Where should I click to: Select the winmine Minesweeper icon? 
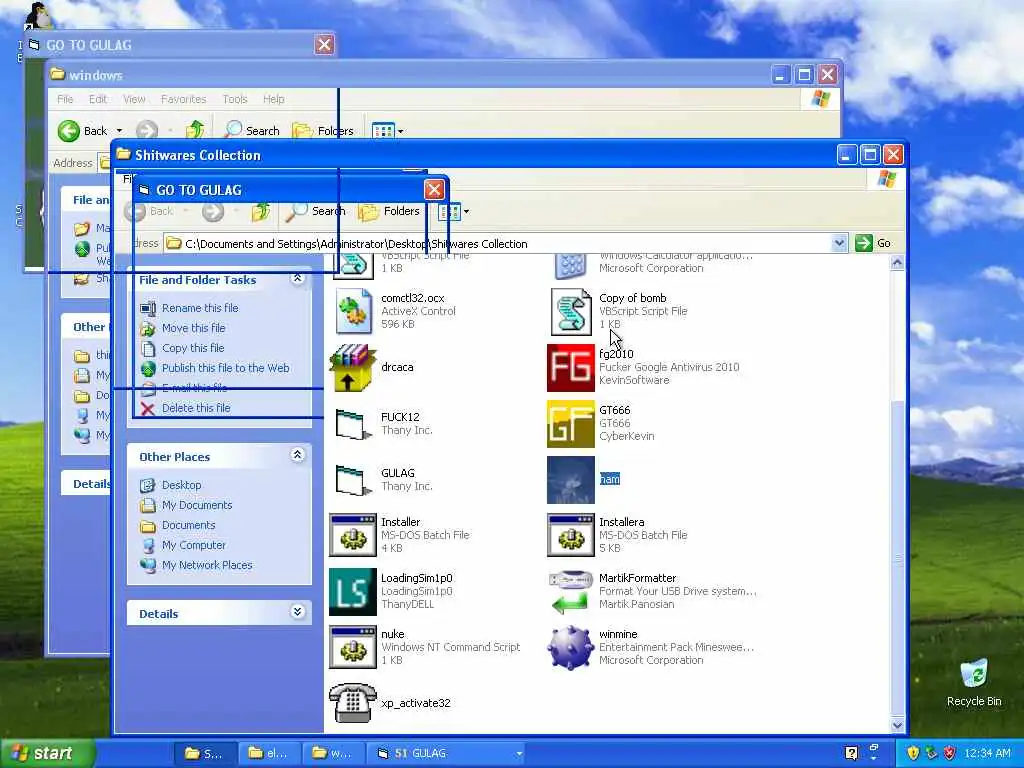(x=571, y=648)
